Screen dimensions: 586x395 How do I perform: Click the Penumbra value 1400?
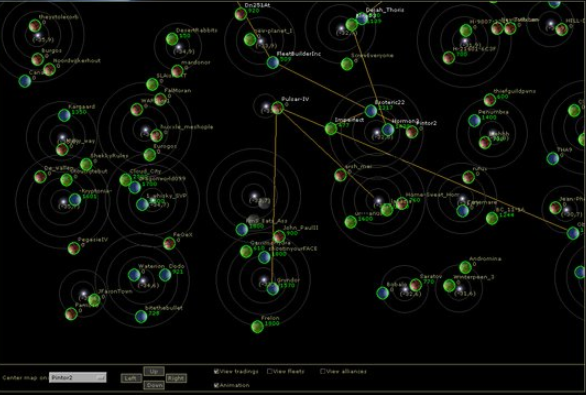489,117
